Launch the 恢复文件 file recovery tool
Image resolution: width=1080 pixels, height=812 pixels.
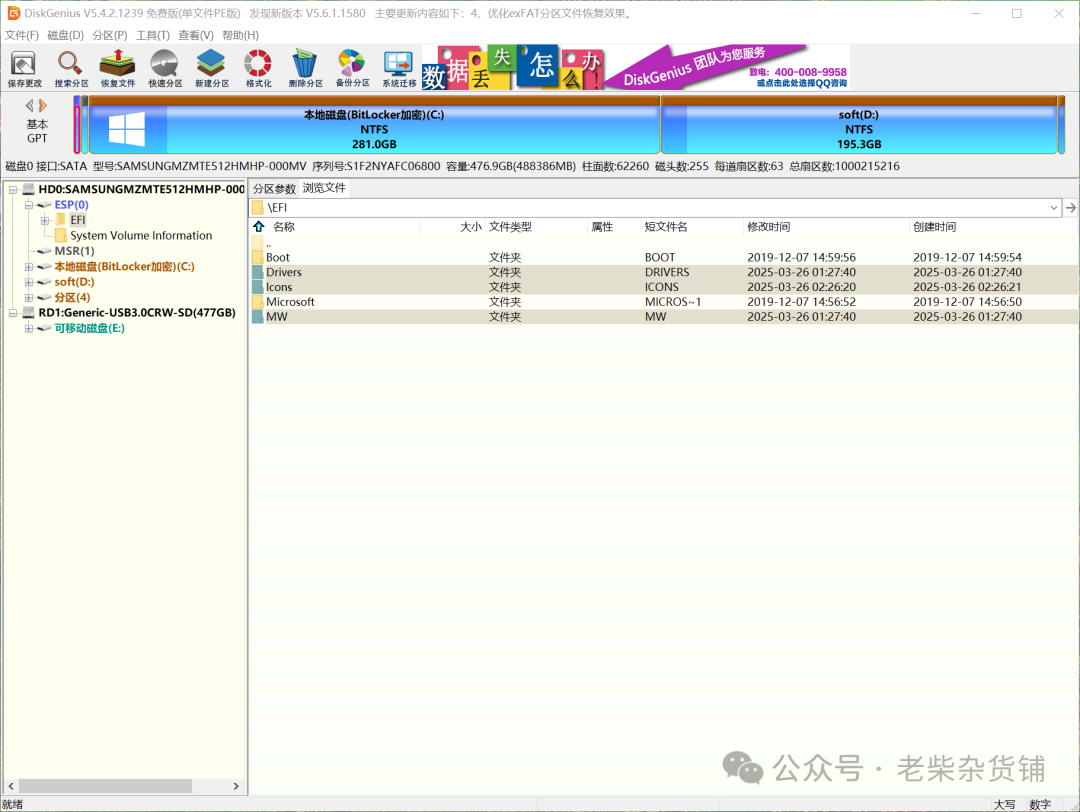118,68
